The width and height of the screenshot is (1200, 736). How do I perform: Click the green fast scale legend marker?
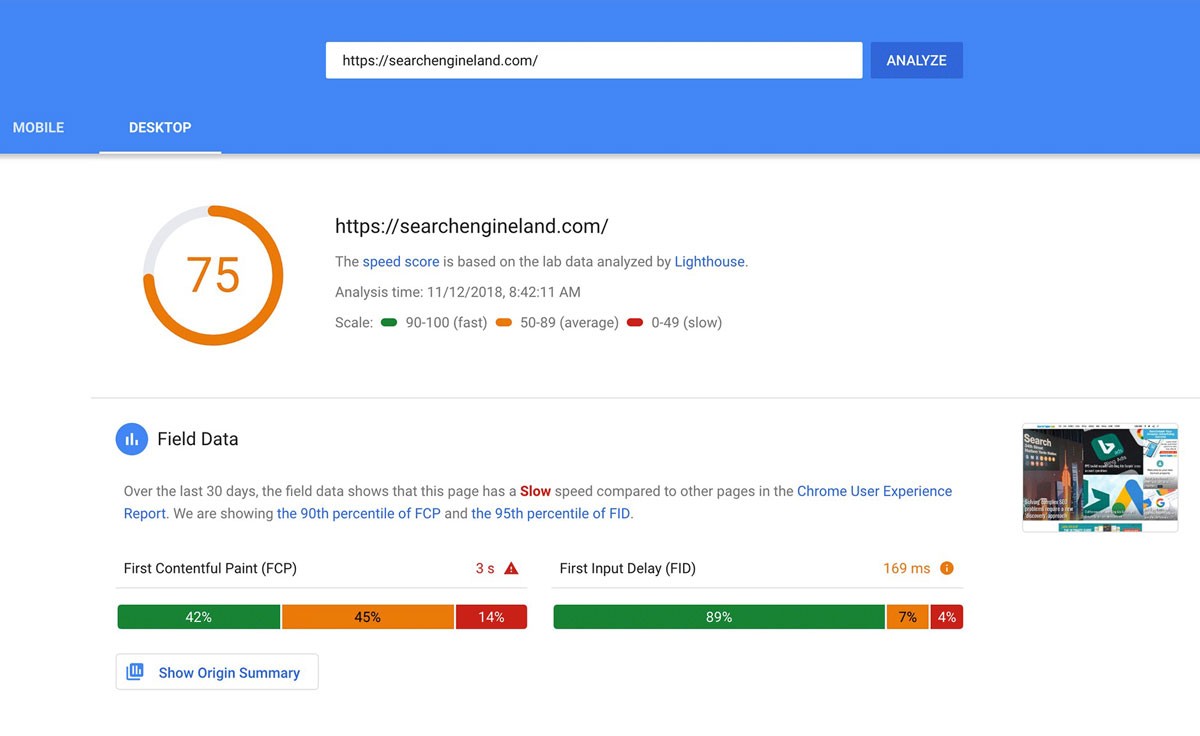pyautogui.click(x=389, y=323)
